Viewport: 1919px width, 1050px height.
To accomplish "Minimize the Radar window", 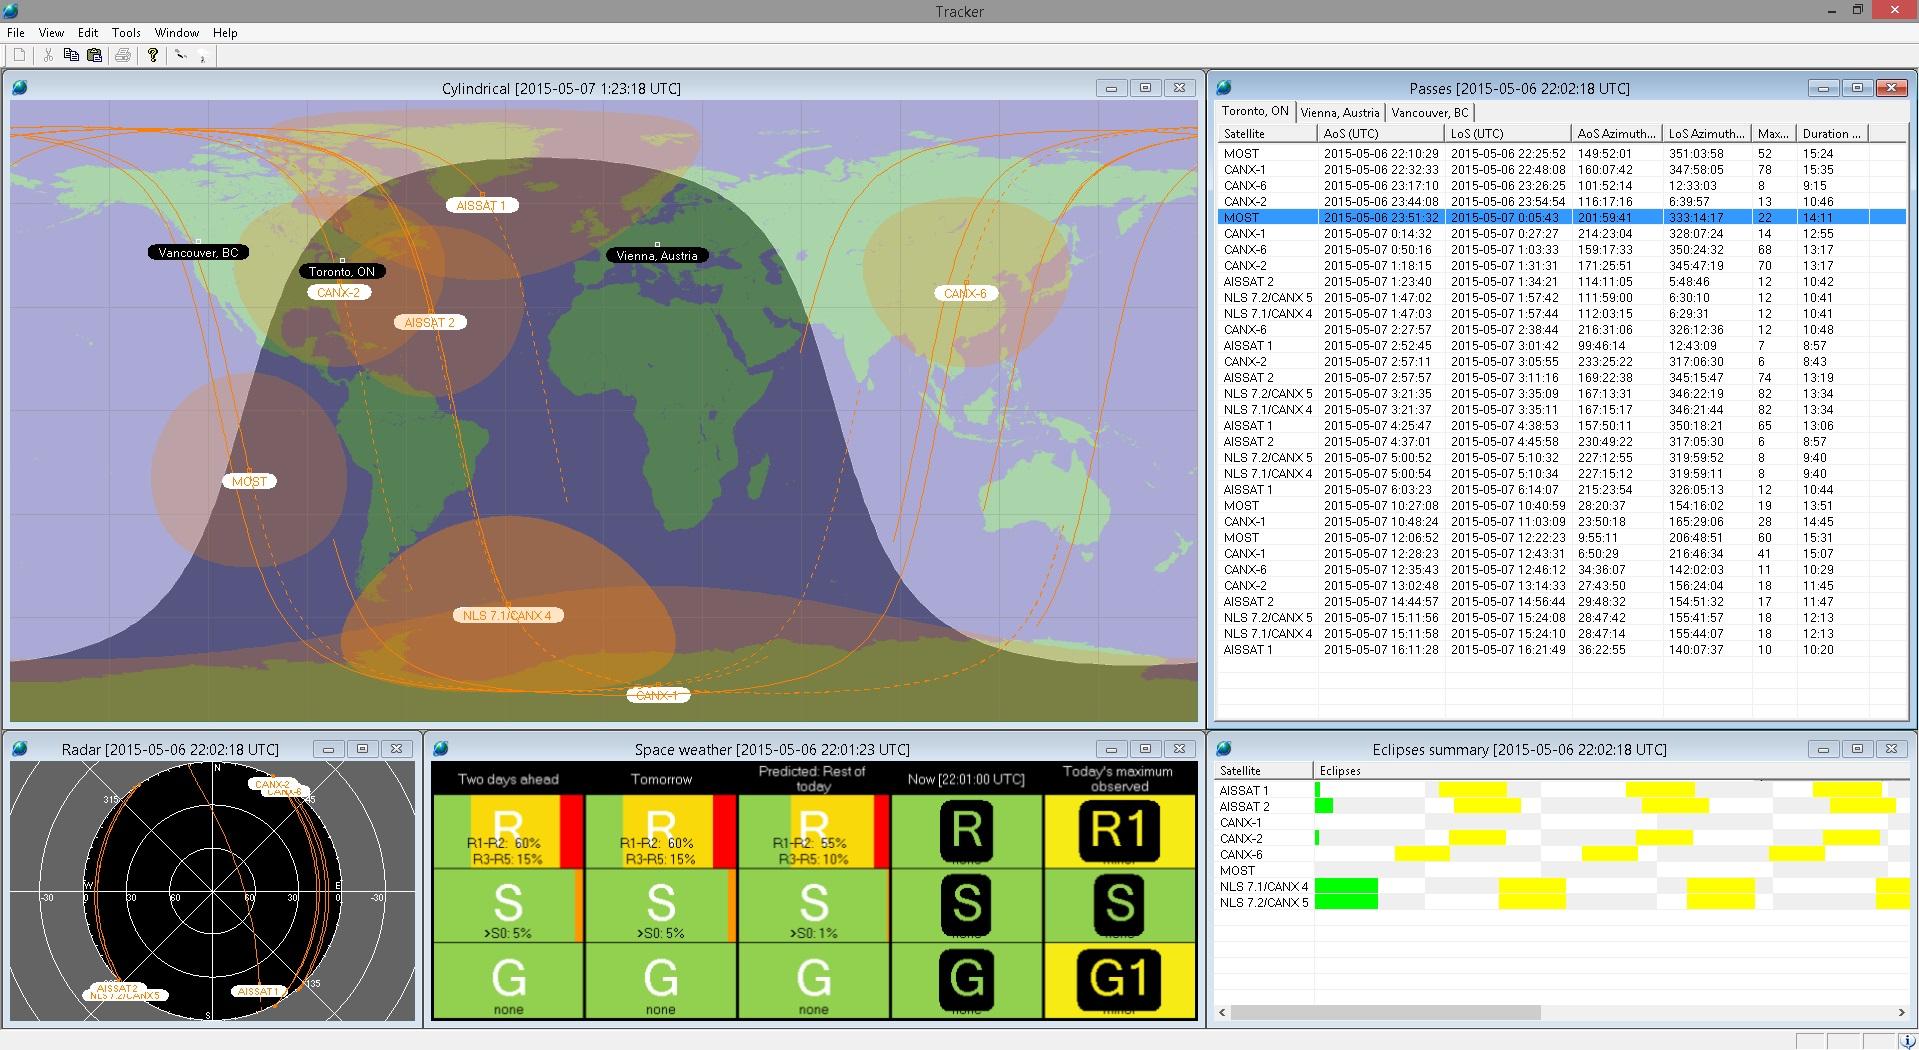I will point(328,749).
